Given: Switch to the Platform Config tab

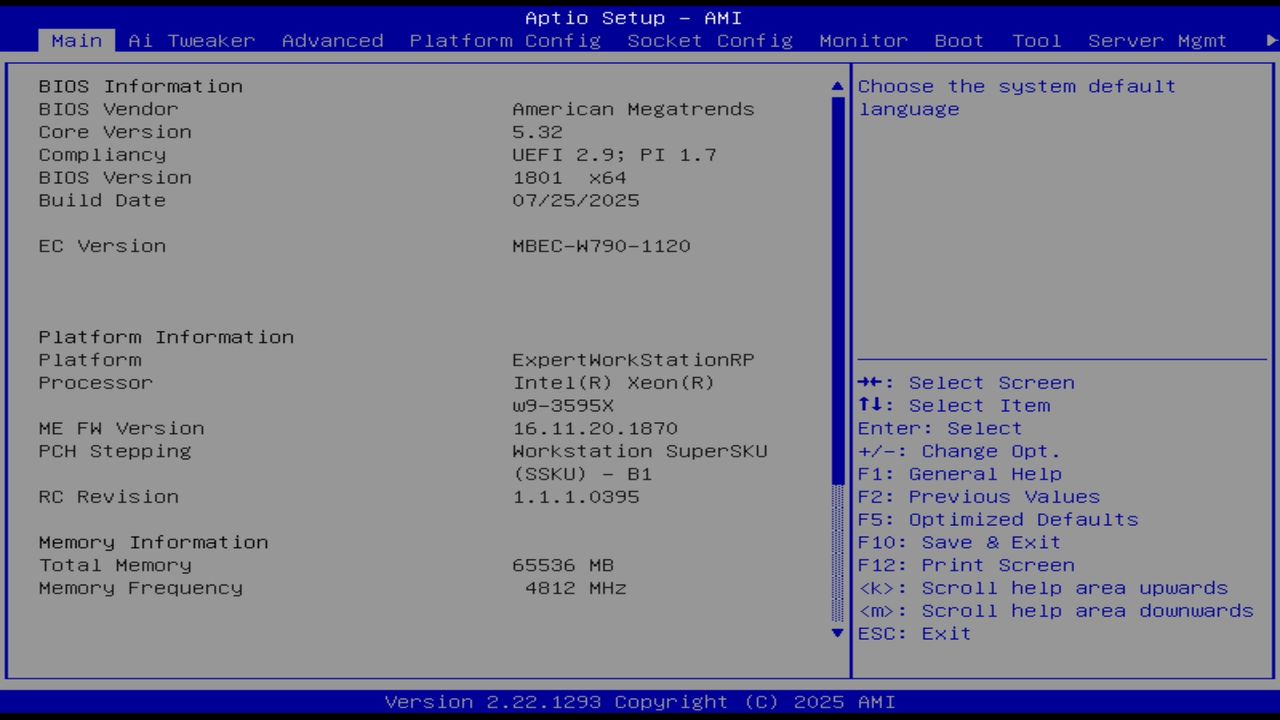Looking at the screenshot, I should pyautogui.click(x=504, y=41).
